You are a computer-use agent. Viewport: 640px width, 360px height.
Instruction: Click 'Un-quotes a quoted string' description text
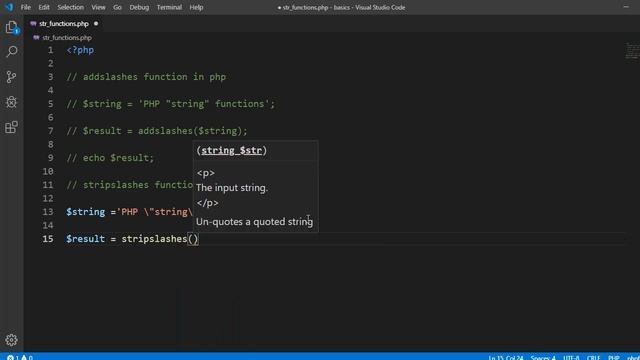click(x=254, y=222)
